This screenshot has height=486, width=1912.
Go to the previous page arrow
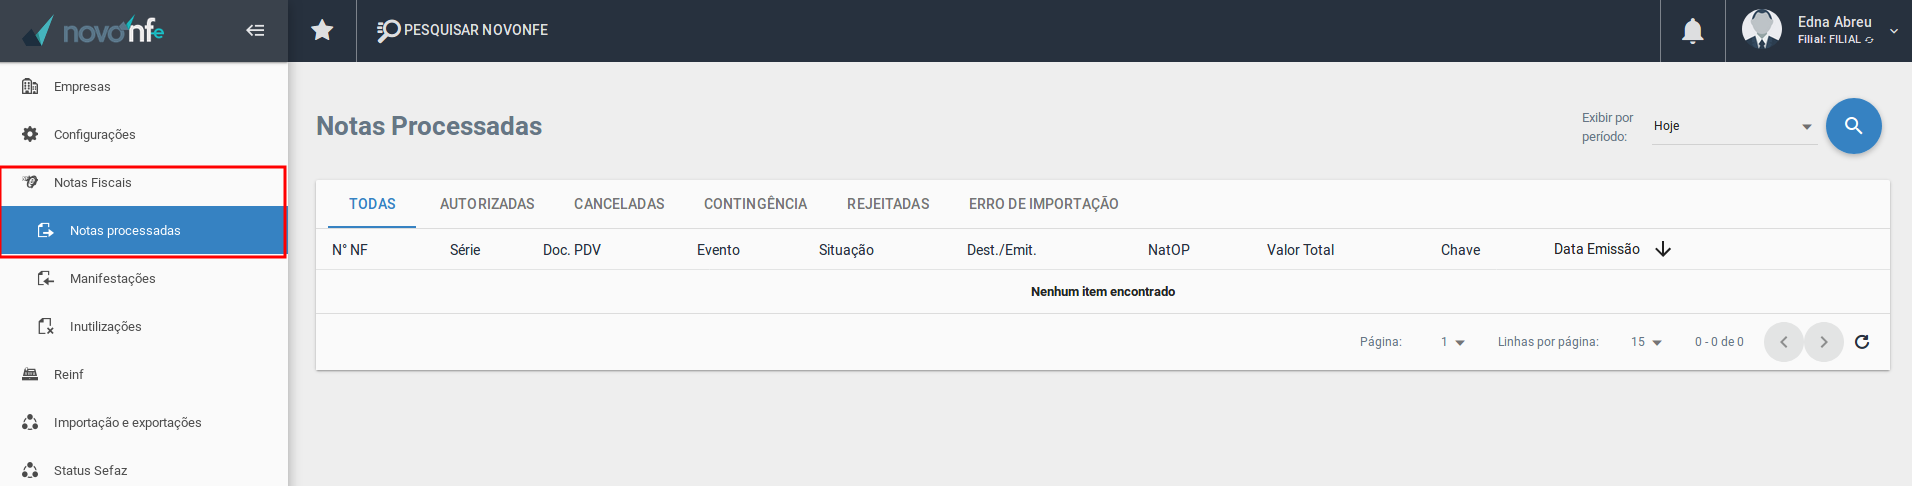(1784, 342)
